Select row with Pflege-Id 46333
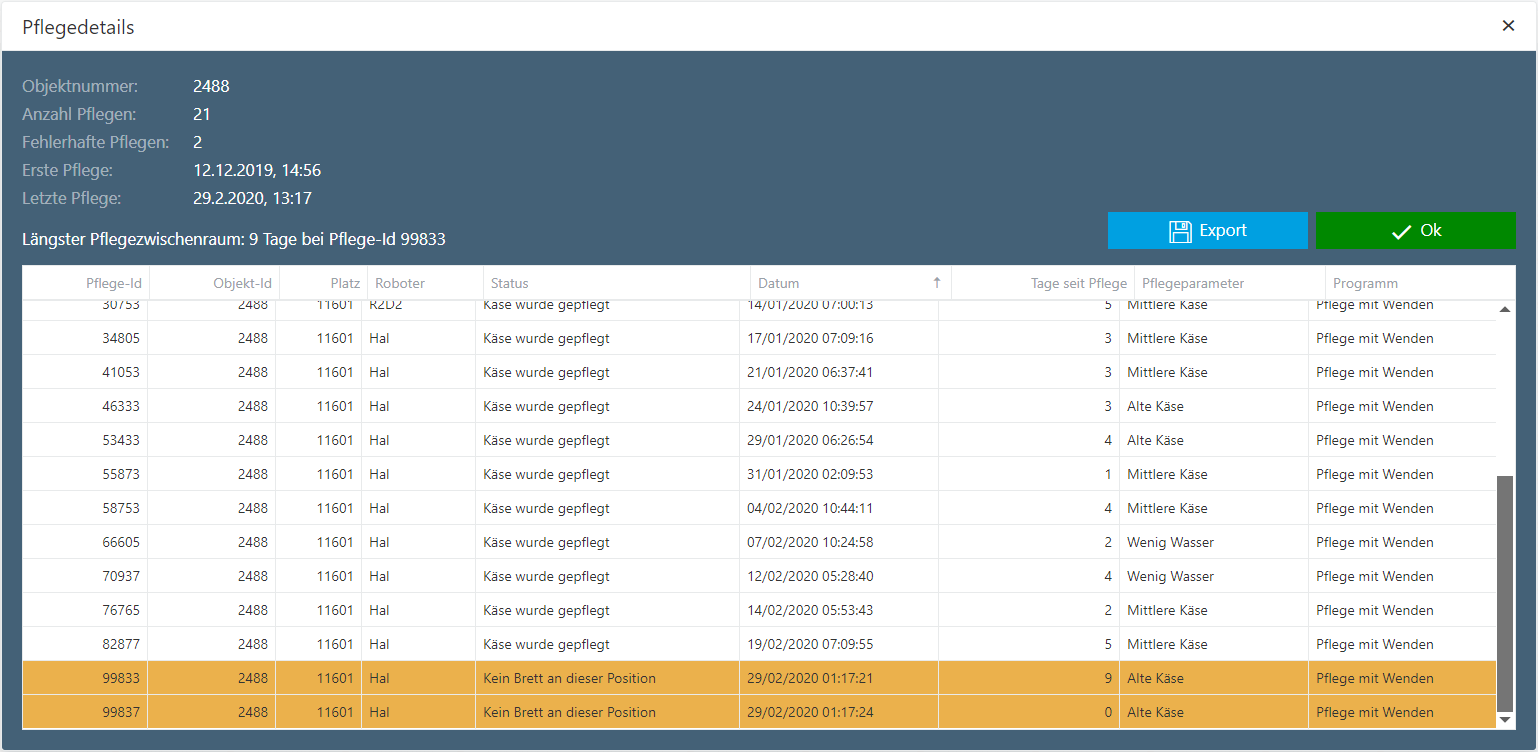 click(x=759, y=406)
